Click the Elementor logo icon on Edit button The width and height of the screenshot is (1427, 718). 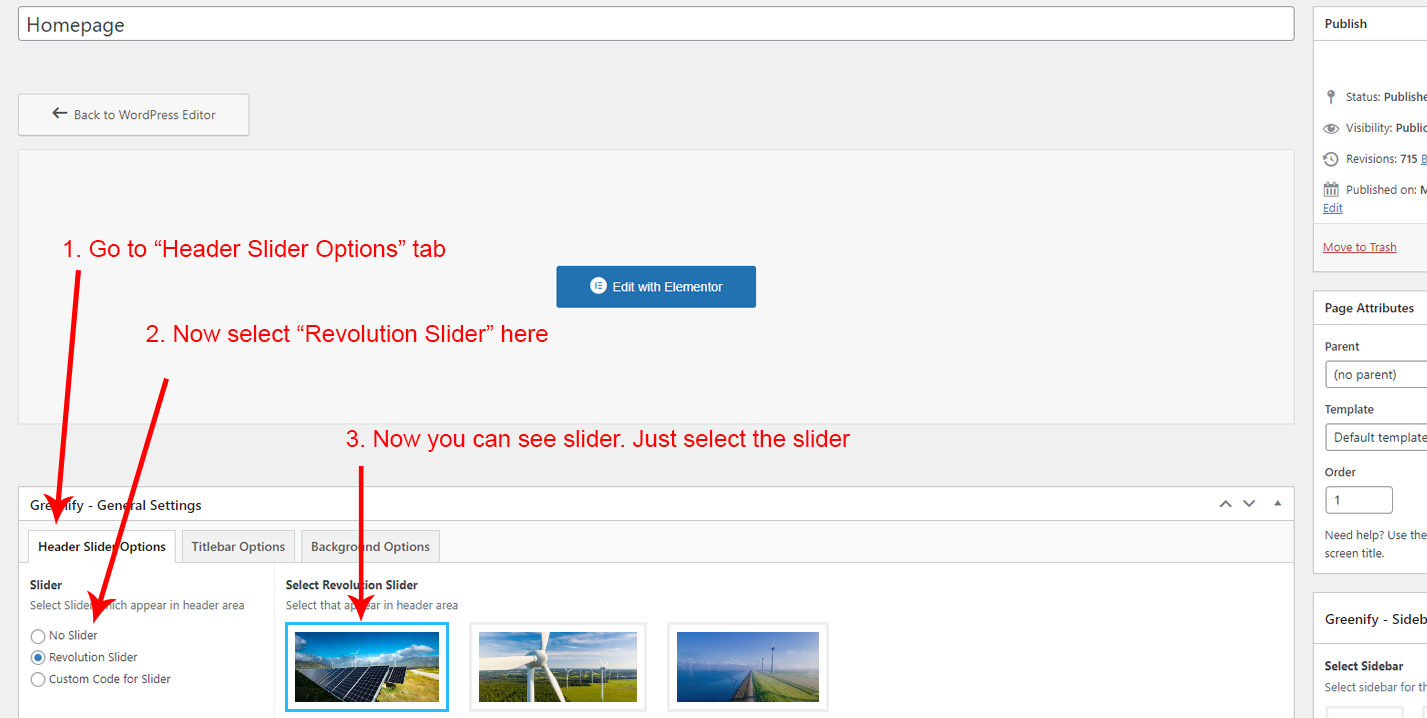[598, 286]
